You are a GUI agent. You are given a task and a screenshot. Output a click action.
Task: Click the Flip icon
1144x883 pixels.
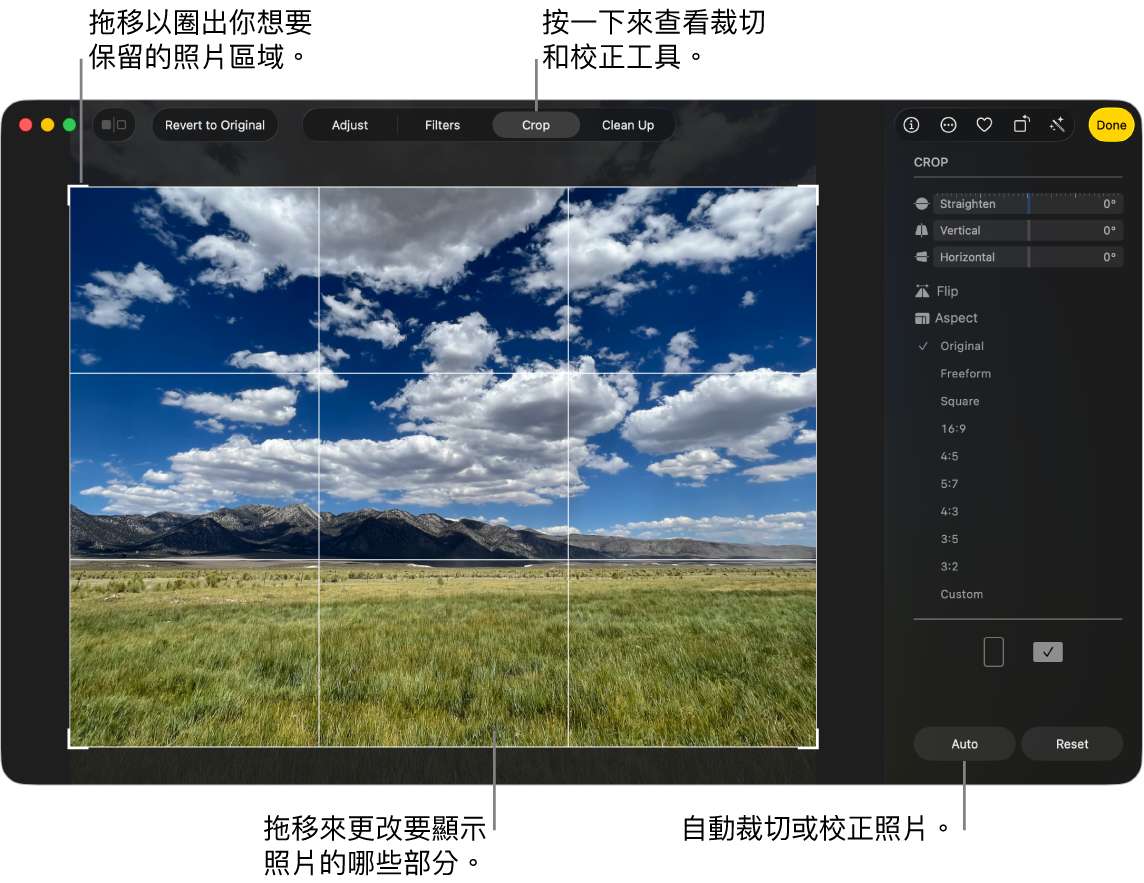coord(922,291)
